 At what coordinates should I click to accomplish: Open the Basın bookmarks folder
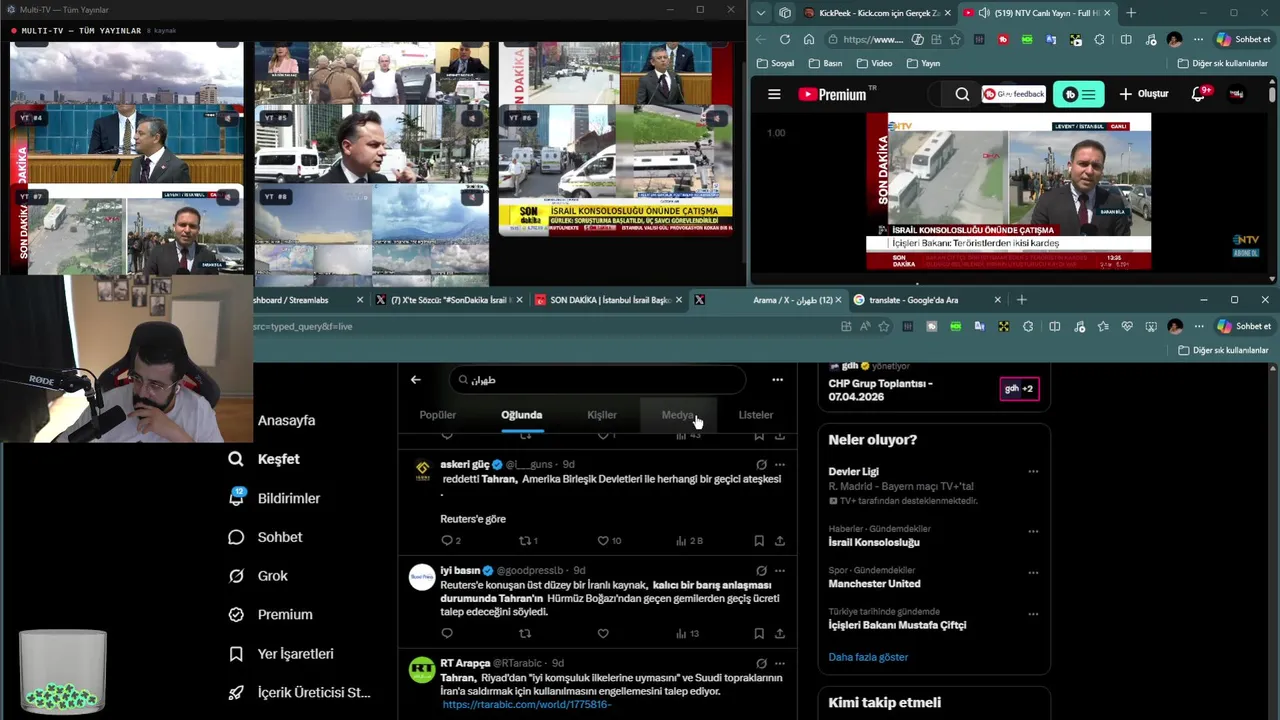[x=824, y=63]
